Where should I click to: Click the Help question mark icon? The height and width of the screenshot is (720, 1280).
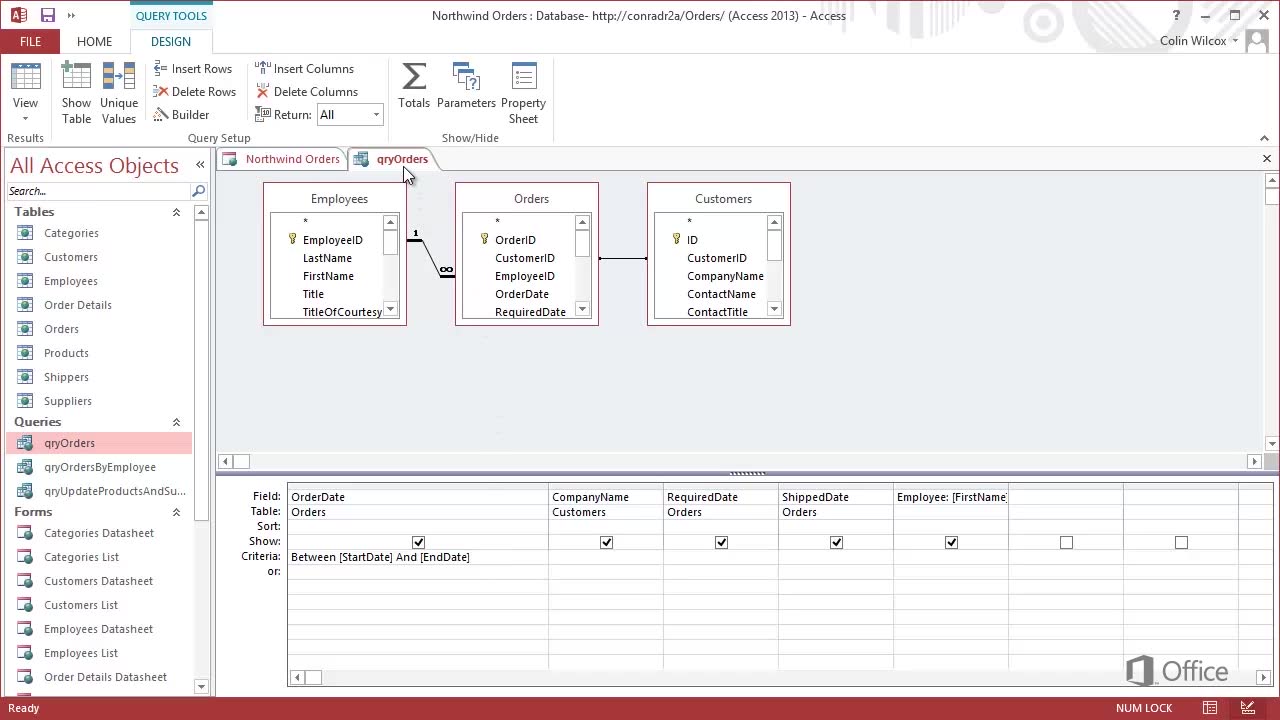pos(1176,15)
